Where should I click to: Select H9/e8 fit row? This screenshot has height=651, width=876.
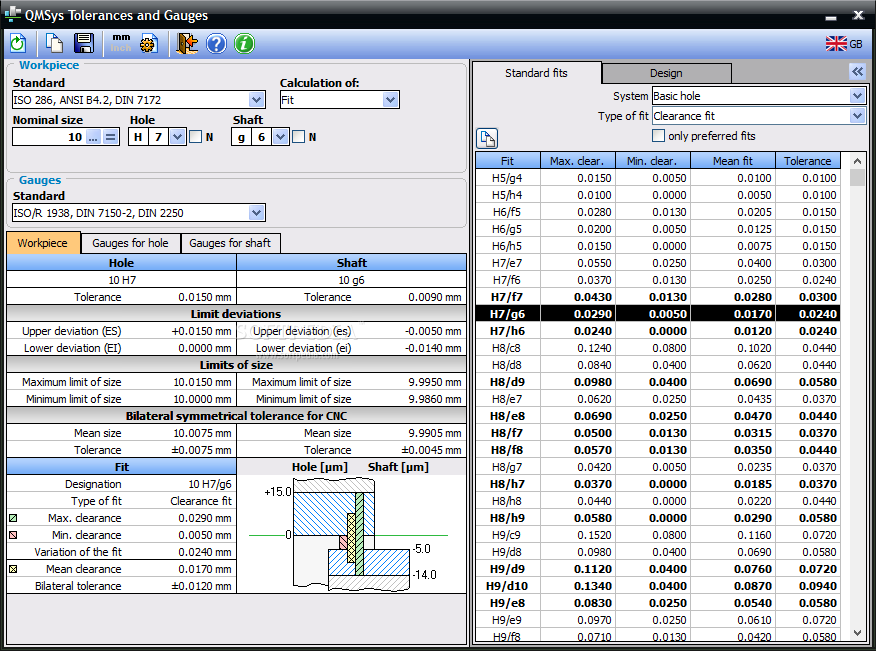pos(658,603)
